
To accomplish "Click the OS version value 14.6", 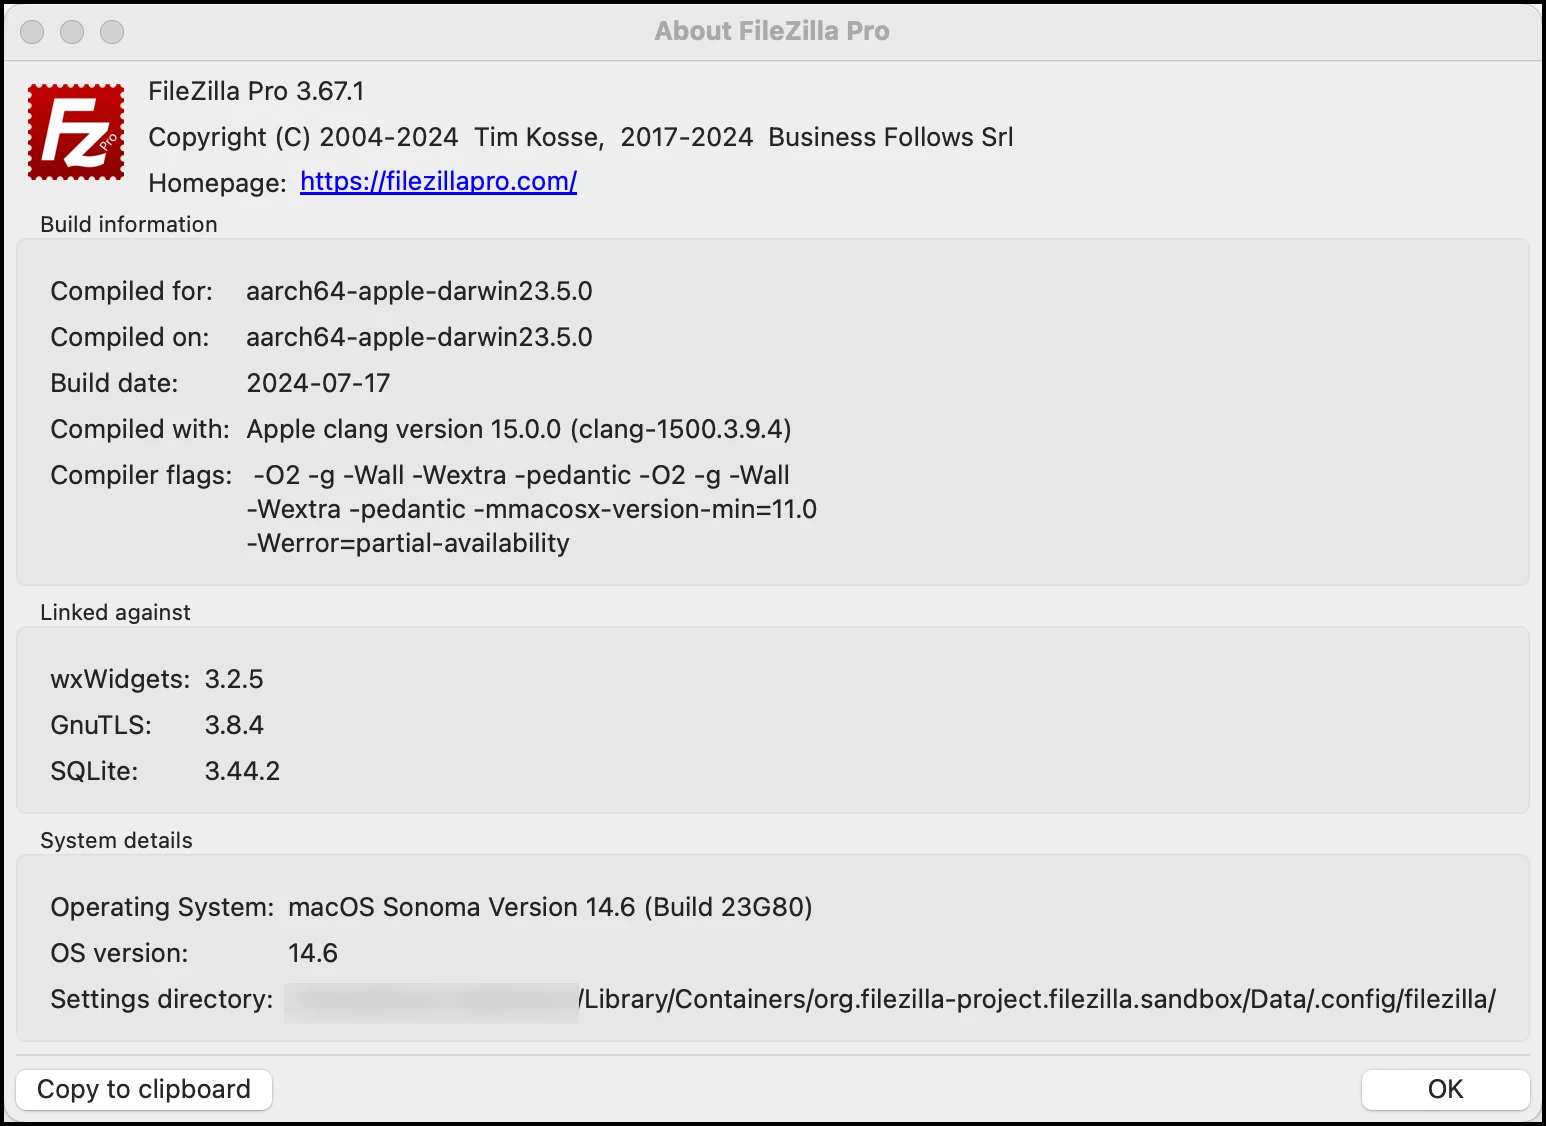I will [313, 953].
